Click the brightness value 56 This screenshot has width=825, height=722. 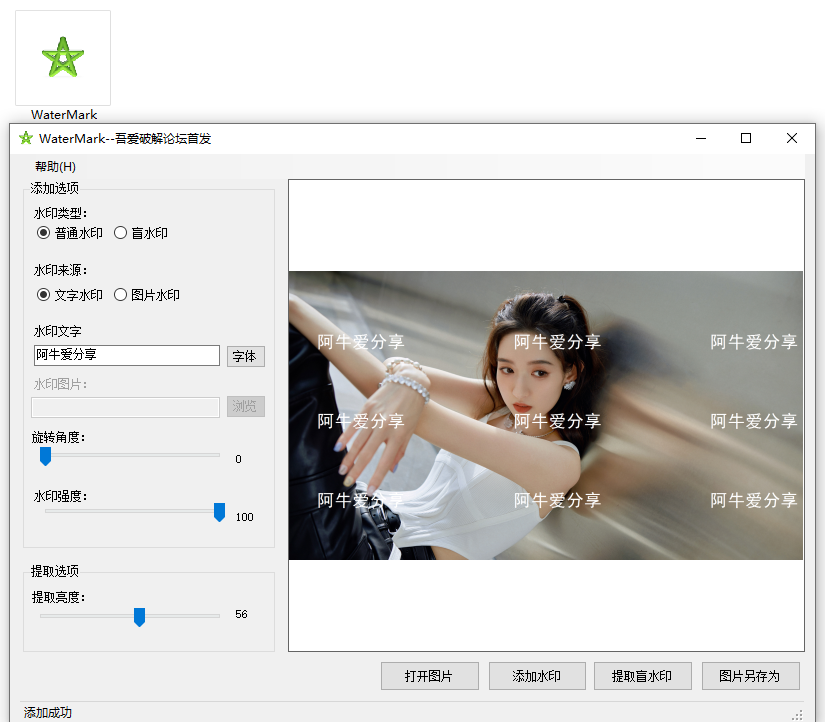click(242, 614)
